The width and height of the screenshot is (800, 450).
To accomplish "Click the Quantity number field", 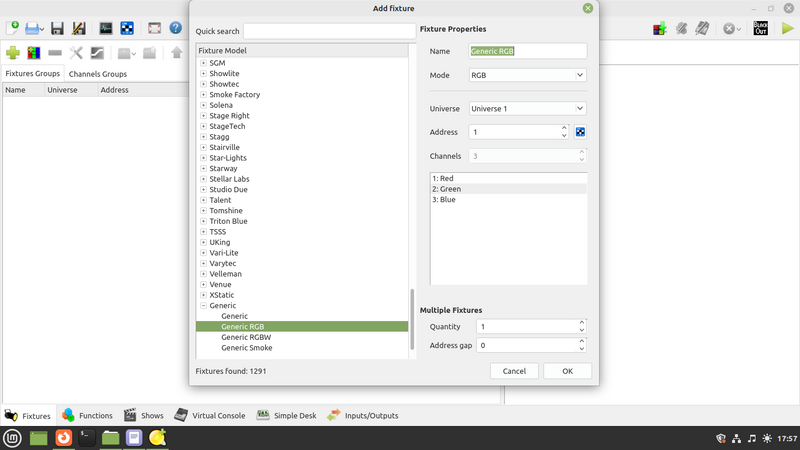I will tap(527, 327).
